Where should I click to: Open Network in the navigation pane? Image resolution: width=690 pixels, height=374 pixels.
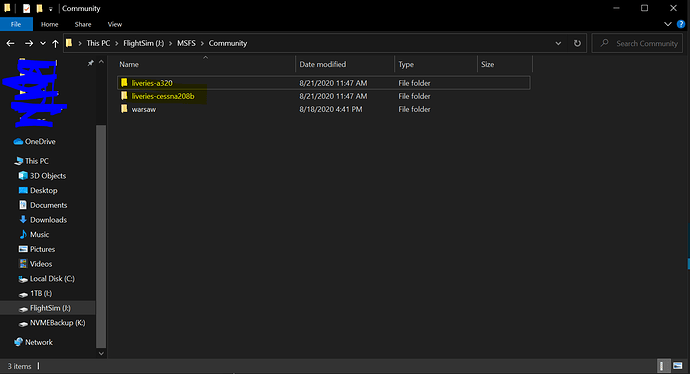click(33, 342)
